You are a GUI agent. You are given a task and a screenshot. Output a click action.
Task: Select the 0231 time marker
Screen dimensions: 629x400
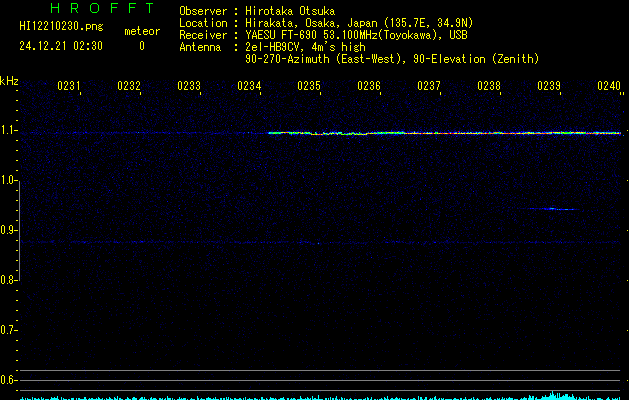(x=69, y=86)
